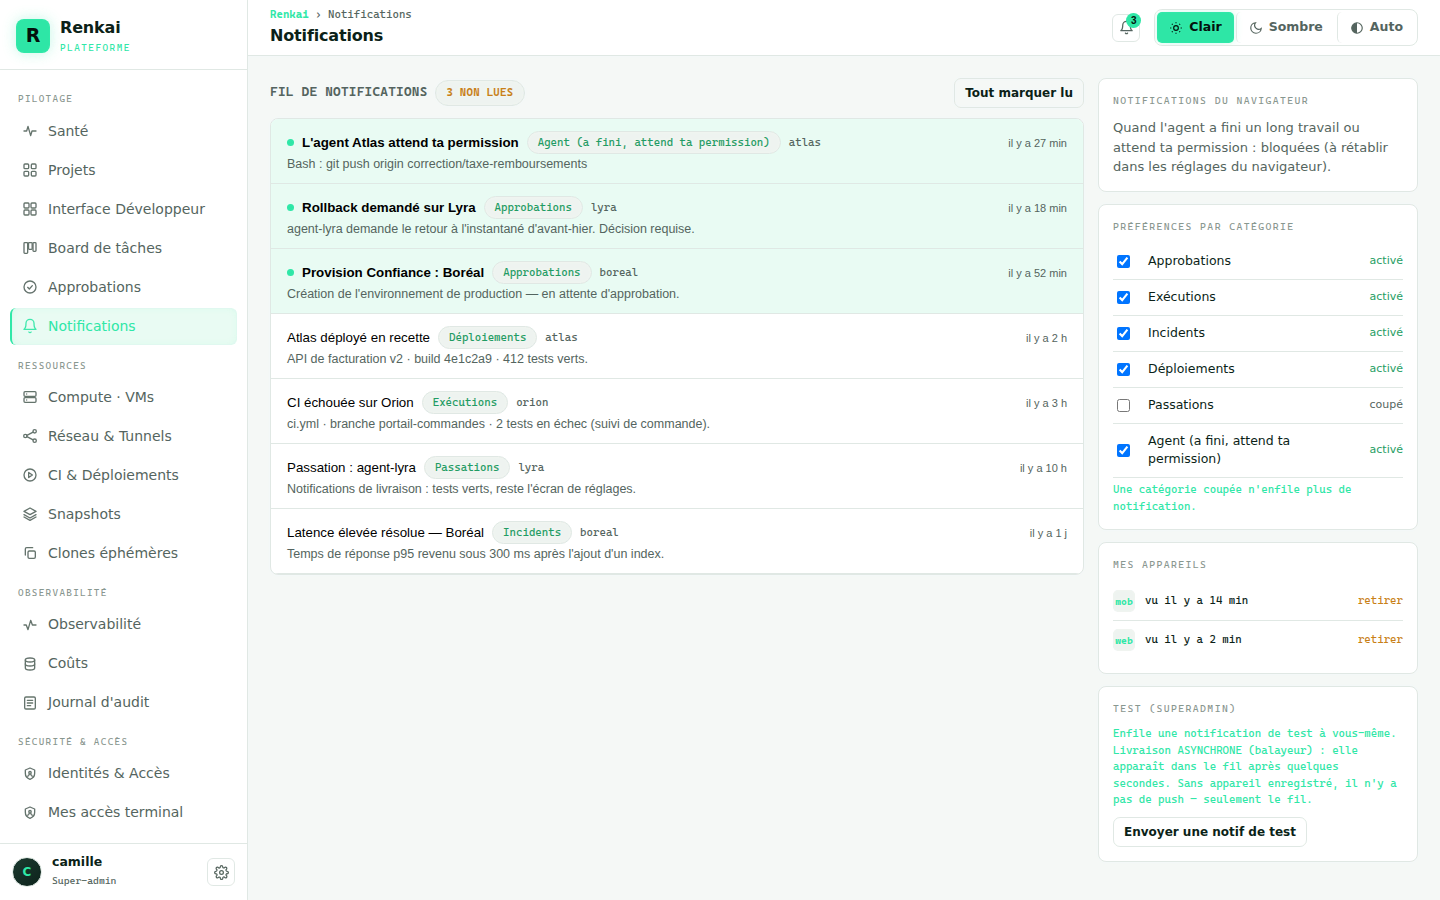Click the Renkai logo icon
This screenshot has width=1440, height=900.
coord(33,36)
